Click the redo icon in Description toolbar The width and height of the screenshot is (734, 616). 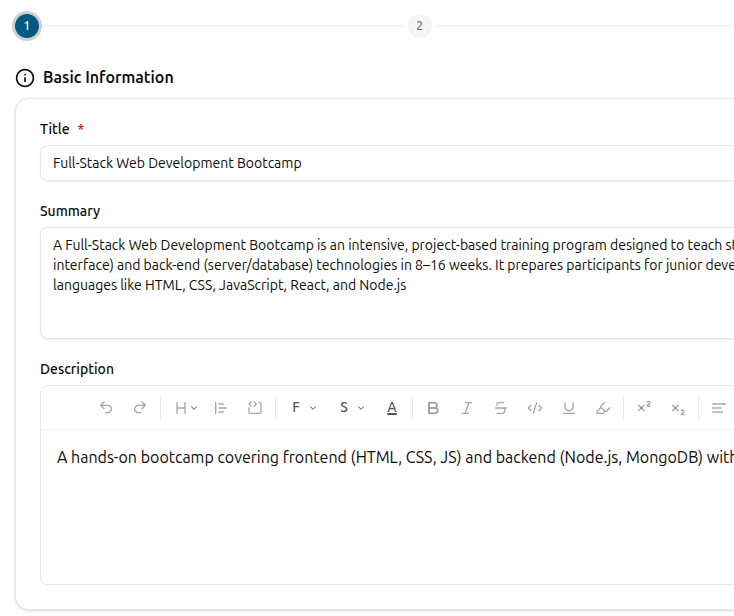(x=139, y=408)
